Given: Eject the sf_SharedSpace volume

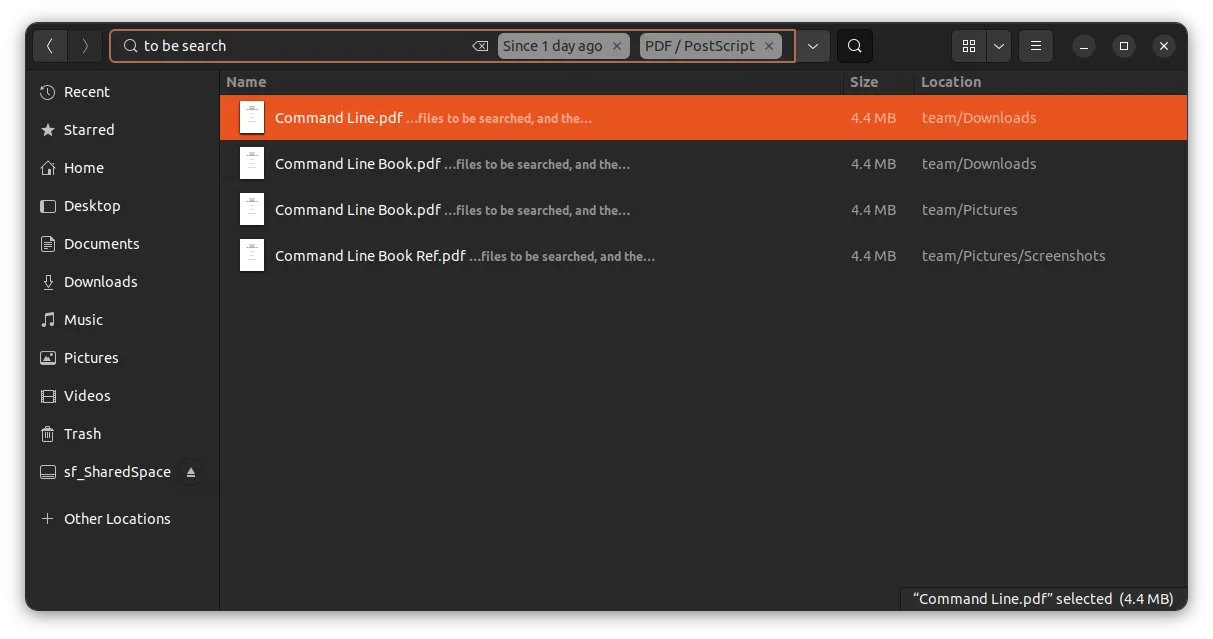Looking at the screenshot, I should point(191,472).
